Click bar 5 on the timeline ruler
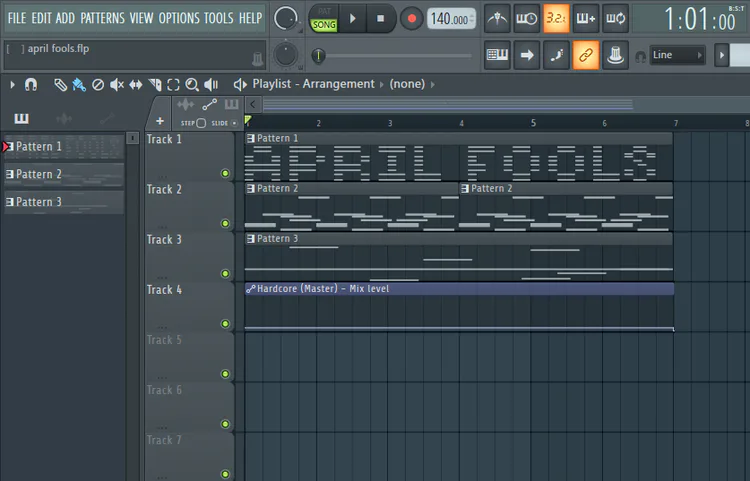This screenshot has height=481, width=750. coord(533,123)
